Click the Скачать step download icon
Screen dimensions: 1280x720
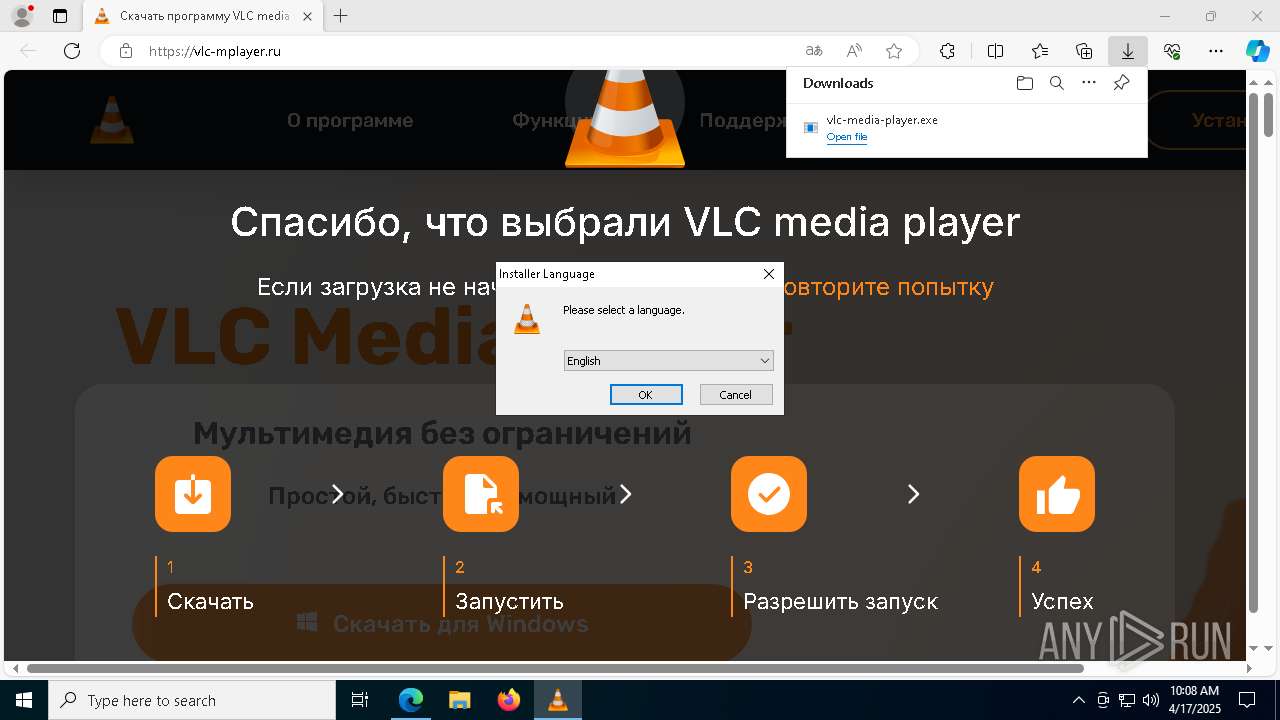tap(193, 494)
